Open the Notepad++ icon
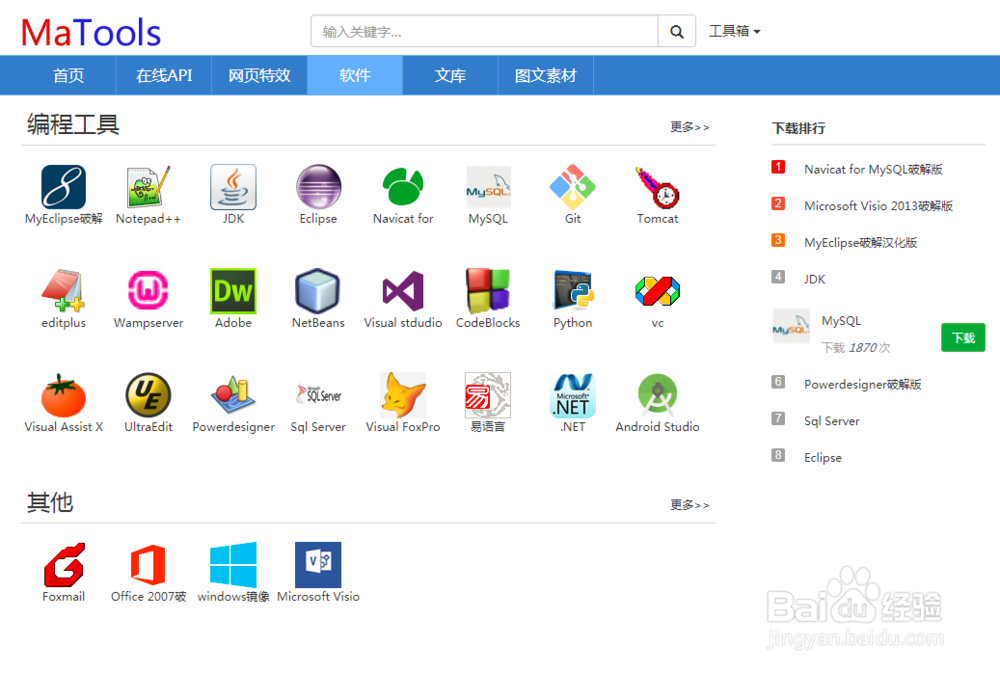1000x673 pixels. (x=148, y=187)
